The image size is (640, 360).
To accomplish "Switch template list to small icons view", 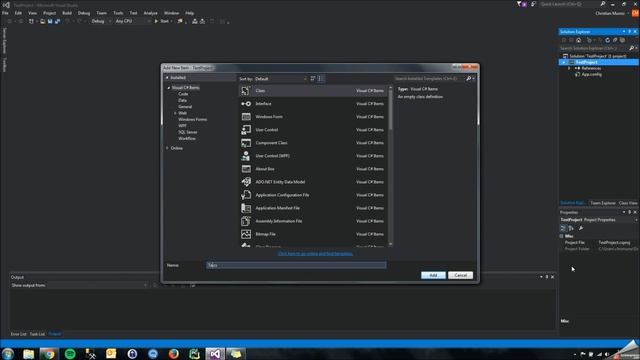I will (313, 78).
